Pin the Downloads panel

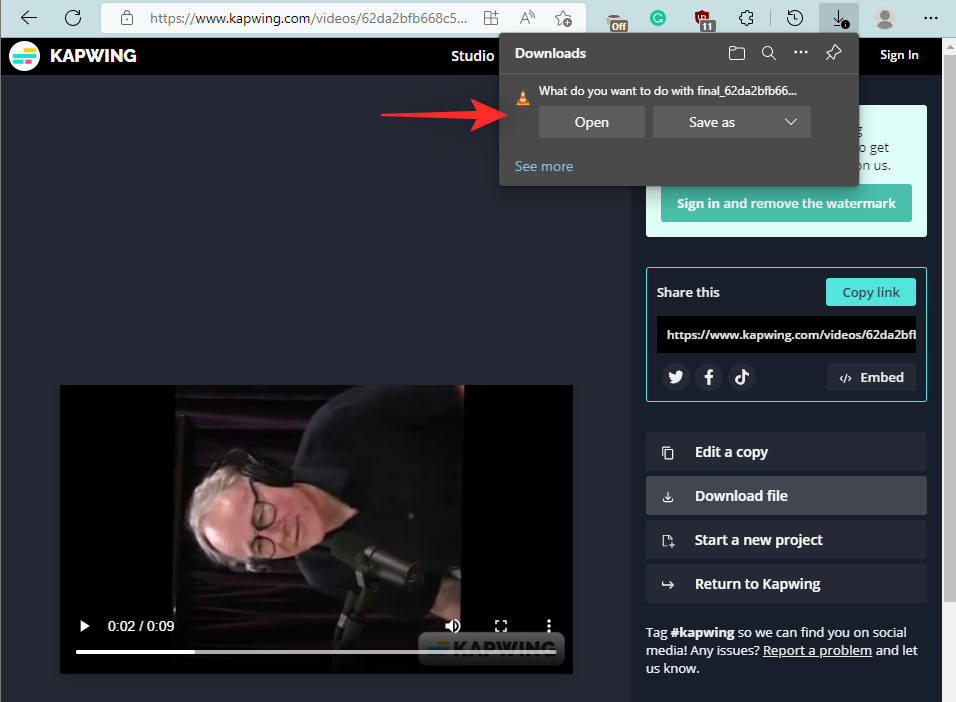(833, 53)
